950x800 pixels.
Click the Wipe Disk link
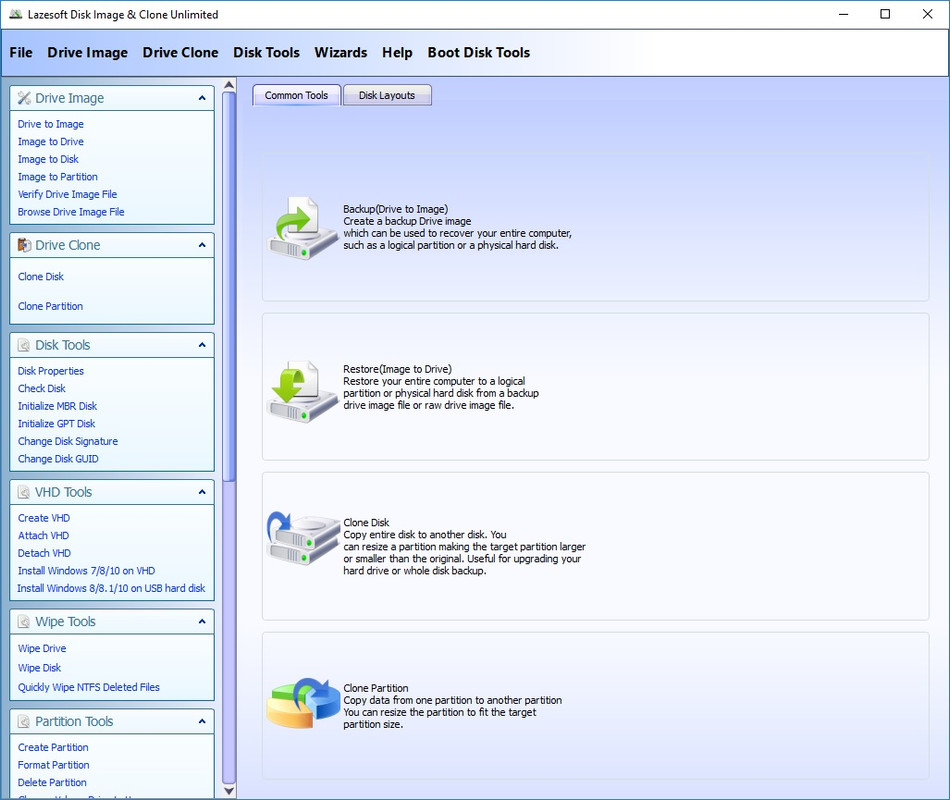[39, 668]
